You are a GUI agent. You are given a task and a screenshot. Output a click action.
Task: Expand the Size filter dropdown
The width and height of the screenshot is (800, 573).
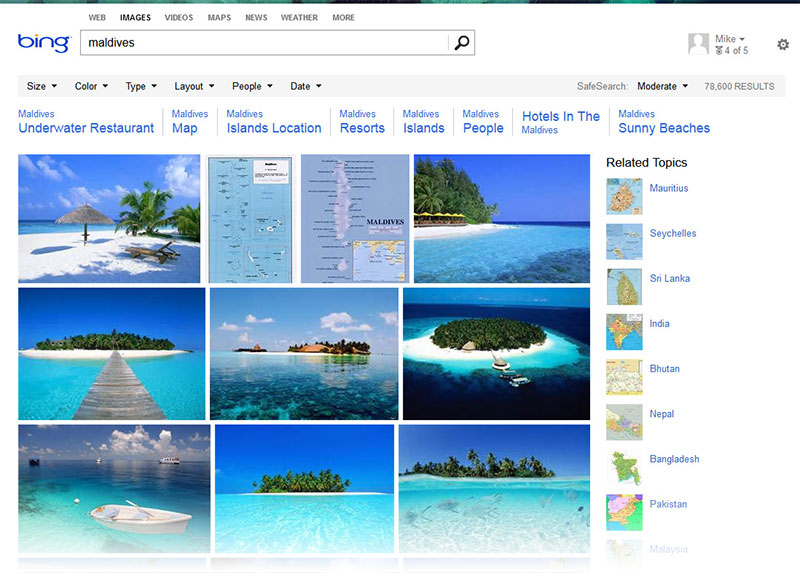tap(42, 87)
